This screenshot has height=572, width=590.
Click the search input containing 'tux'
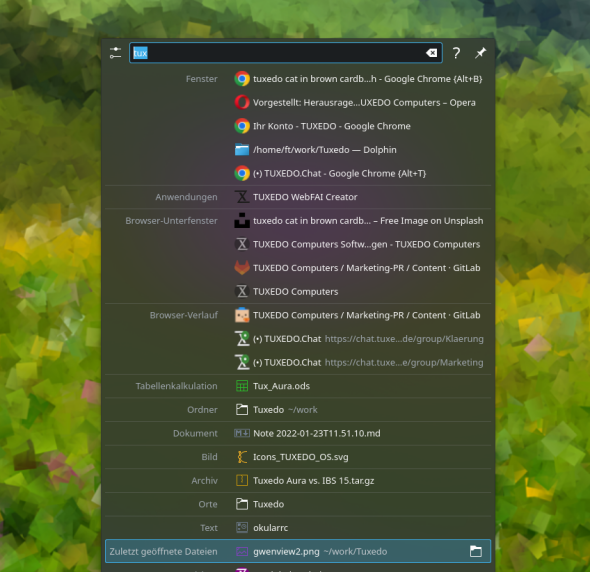(x=286, y=53)
